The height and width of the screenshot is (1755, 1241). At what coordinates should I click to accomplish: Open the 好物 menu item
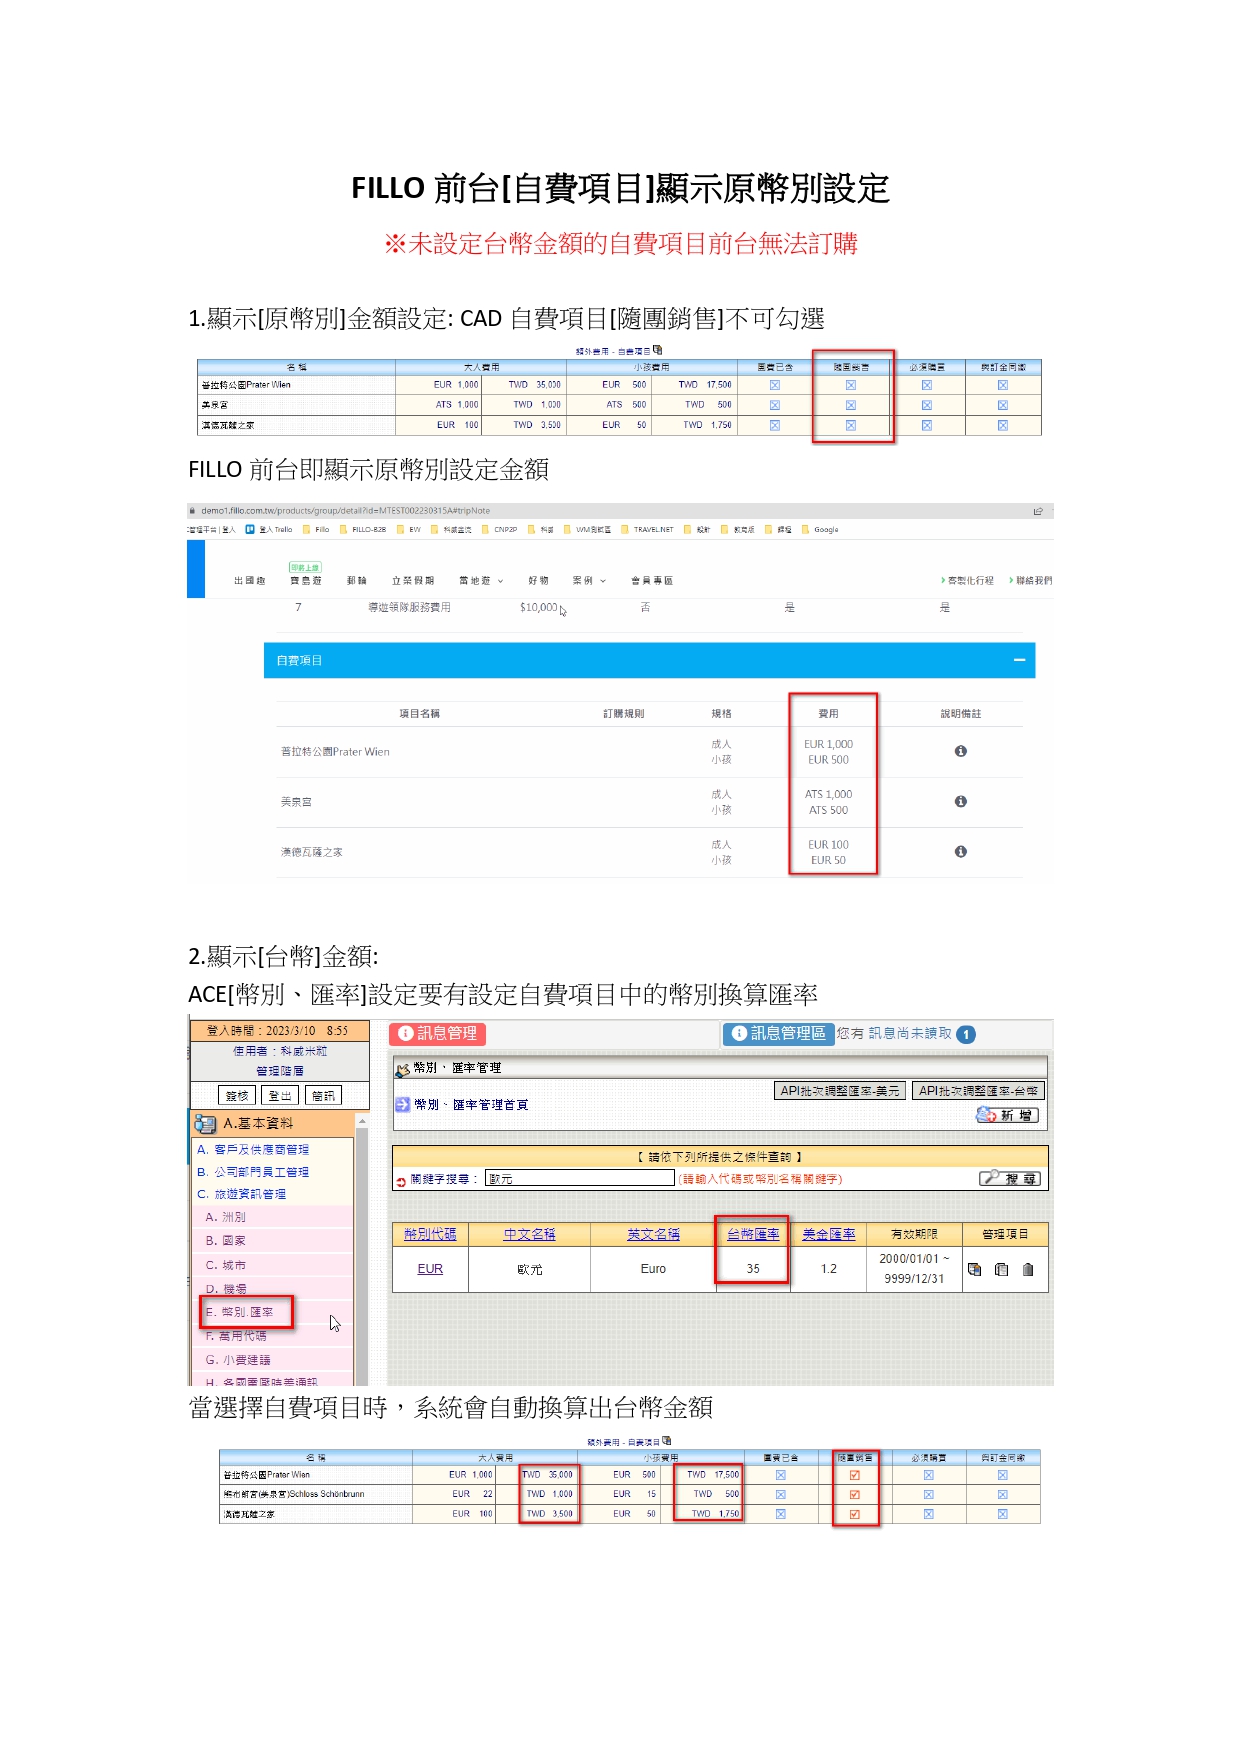click(539, 581)
